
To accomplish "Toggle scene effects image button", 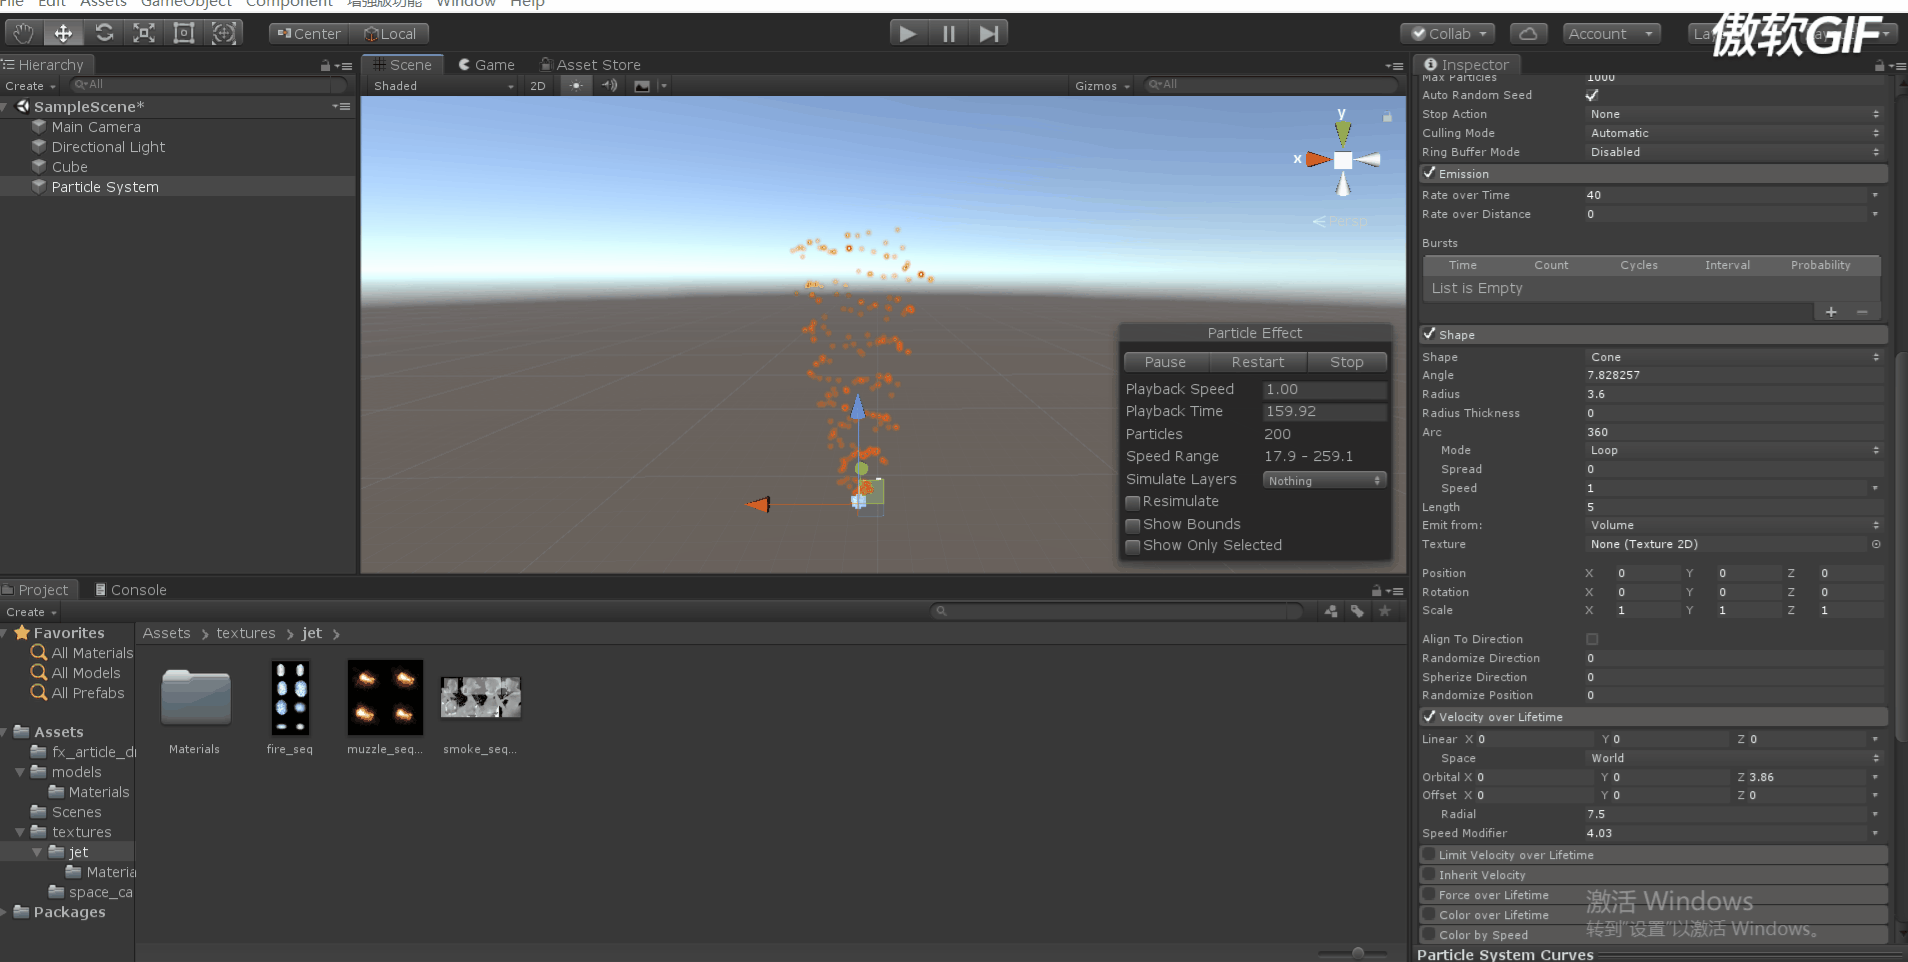I will (642, 86).
